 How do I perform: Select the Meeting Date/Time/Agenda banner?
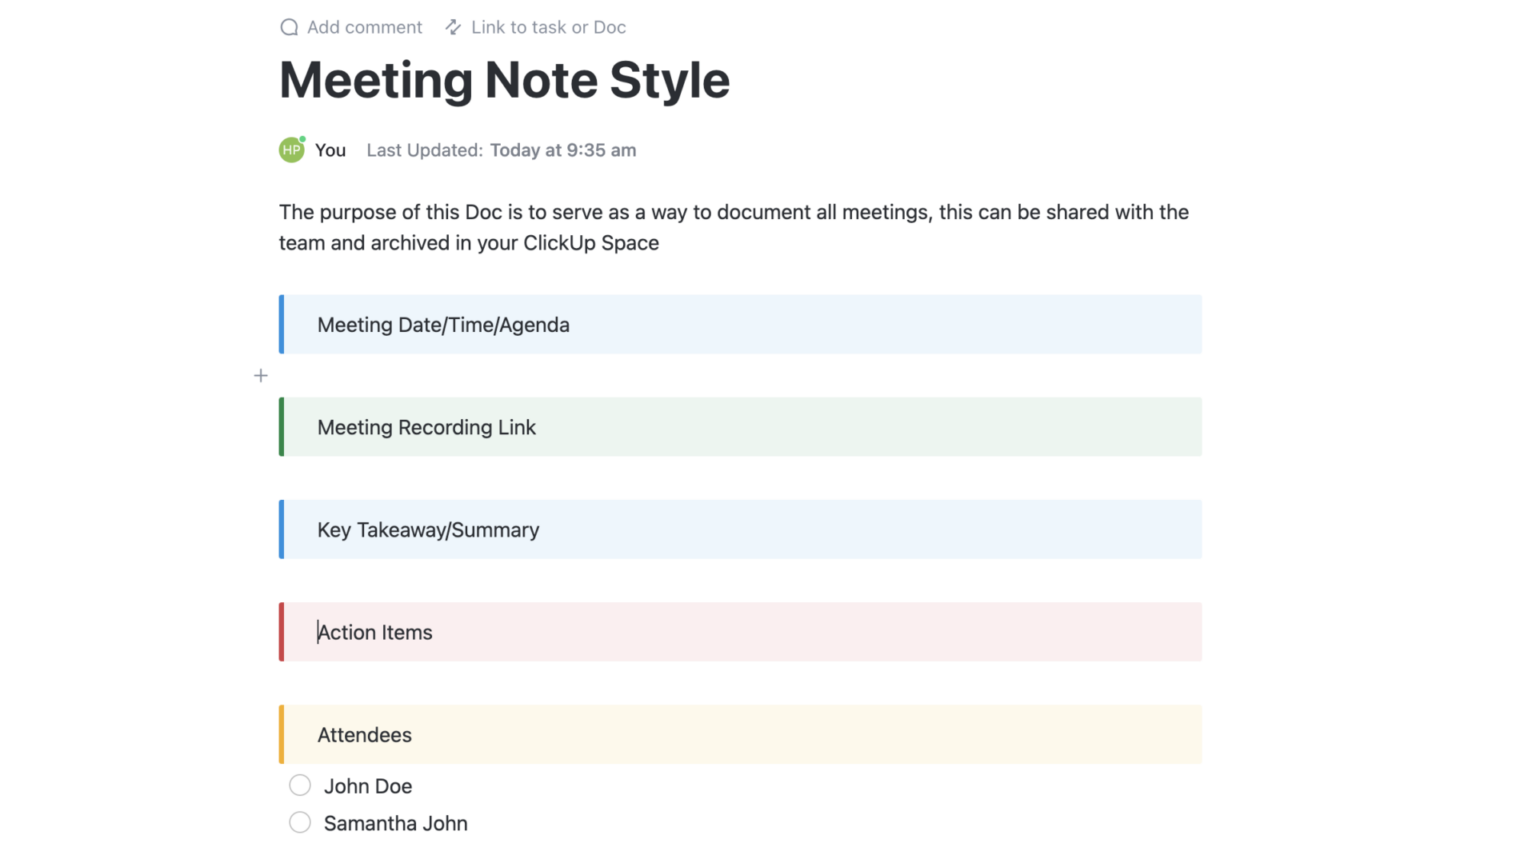443,324
